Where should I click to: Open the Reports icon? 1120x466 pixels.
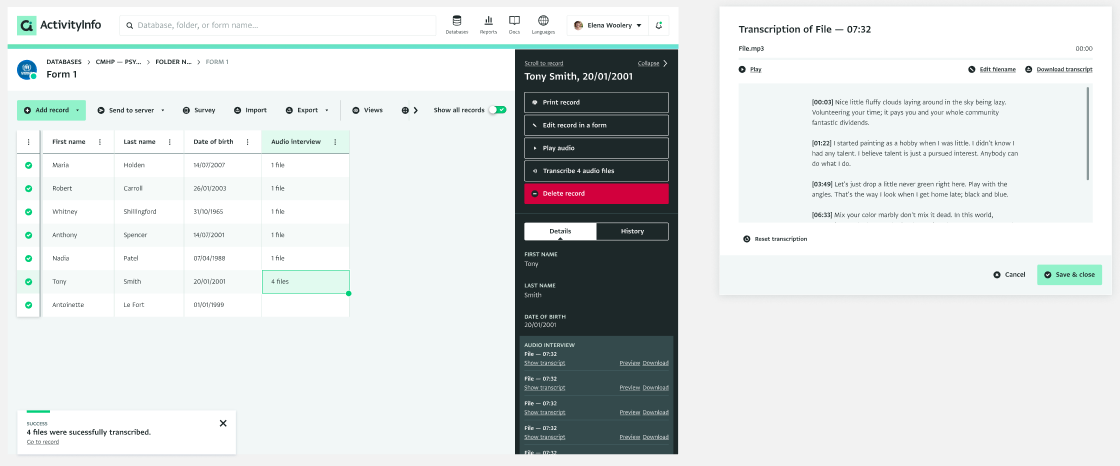[488, 24]
